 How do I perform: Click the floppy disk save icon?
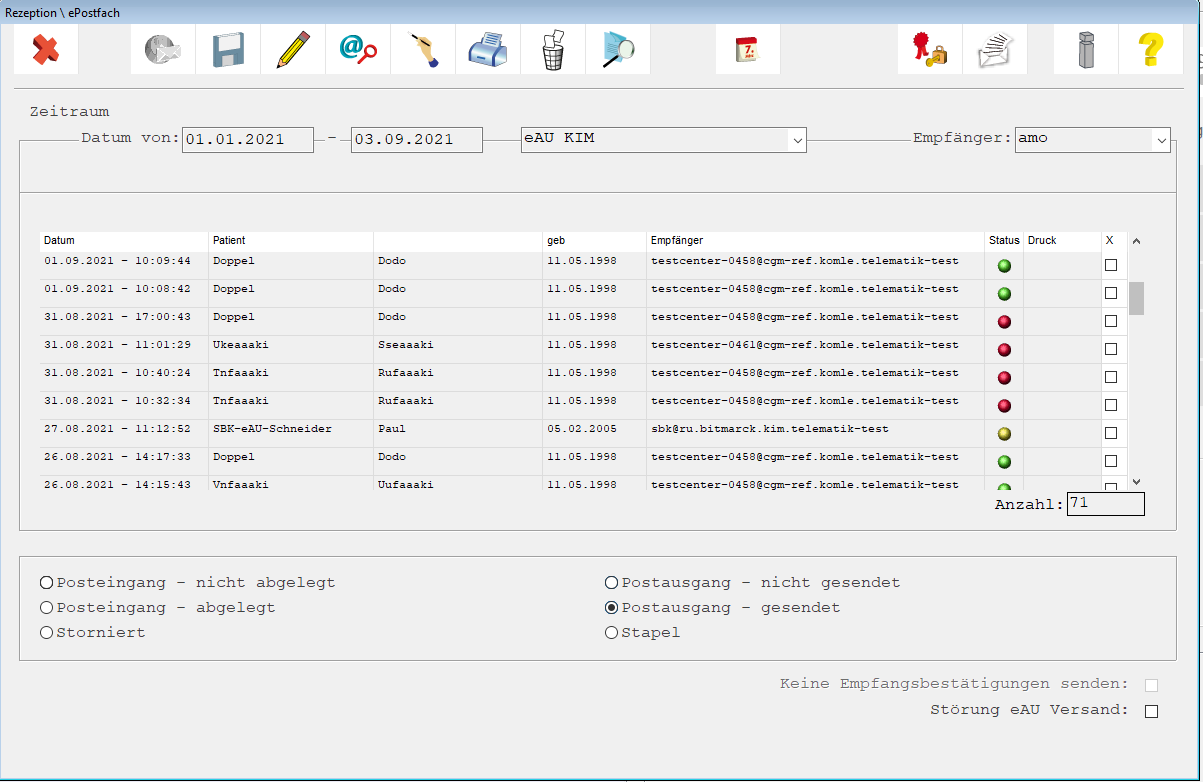click(228, 49)
